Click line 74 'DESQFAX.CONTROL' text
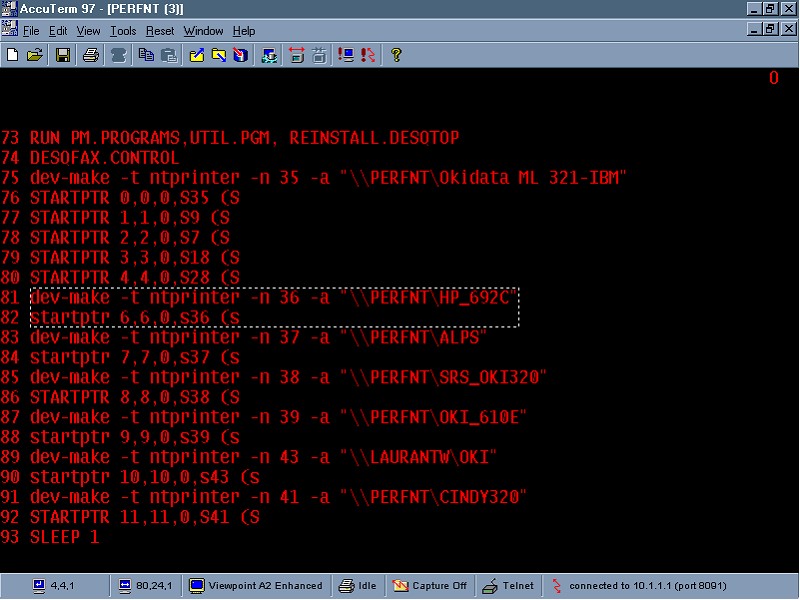Image resolution: width=800 pixels, height=600 pixels. coord(104,158)
